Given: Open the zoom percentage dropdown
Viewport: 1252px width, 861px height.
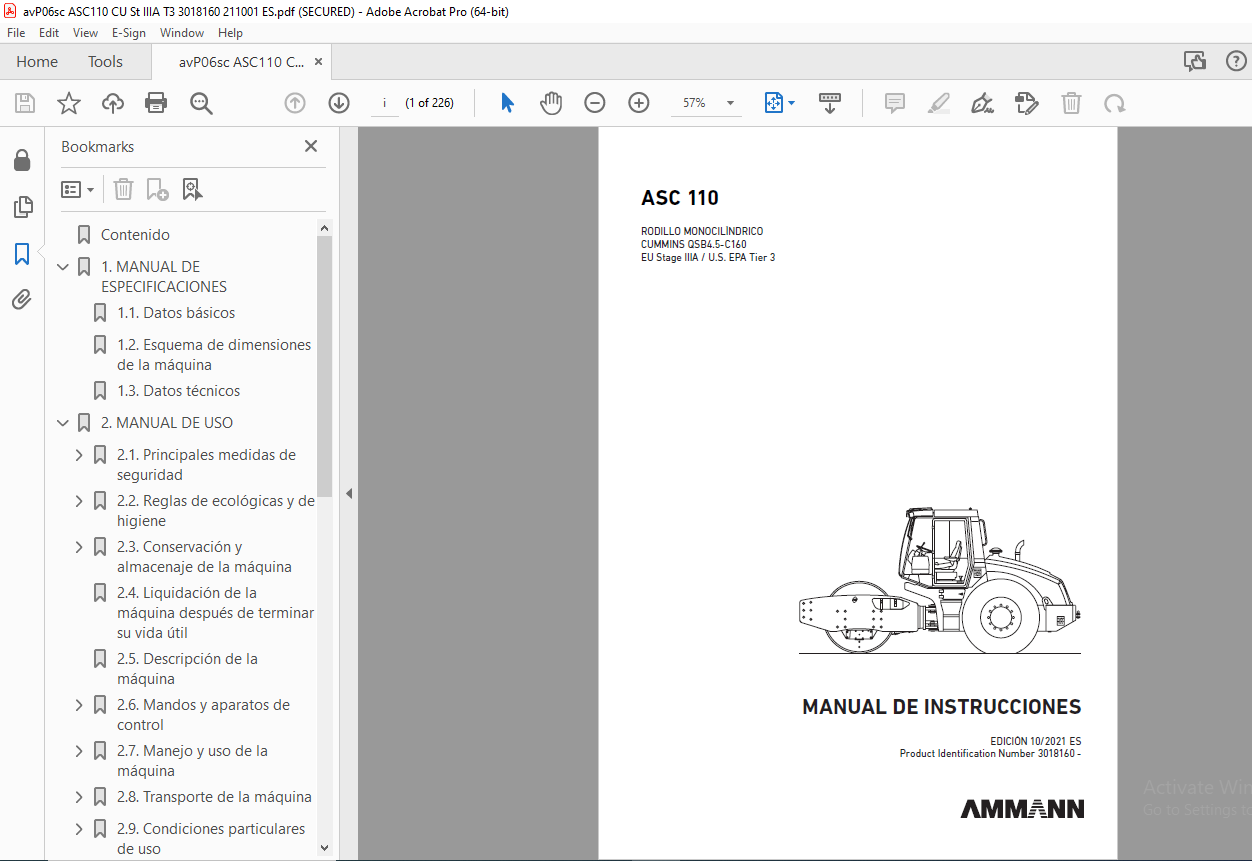Looking at the screenshot, I should pyautogui.click(x=730, y=103).
